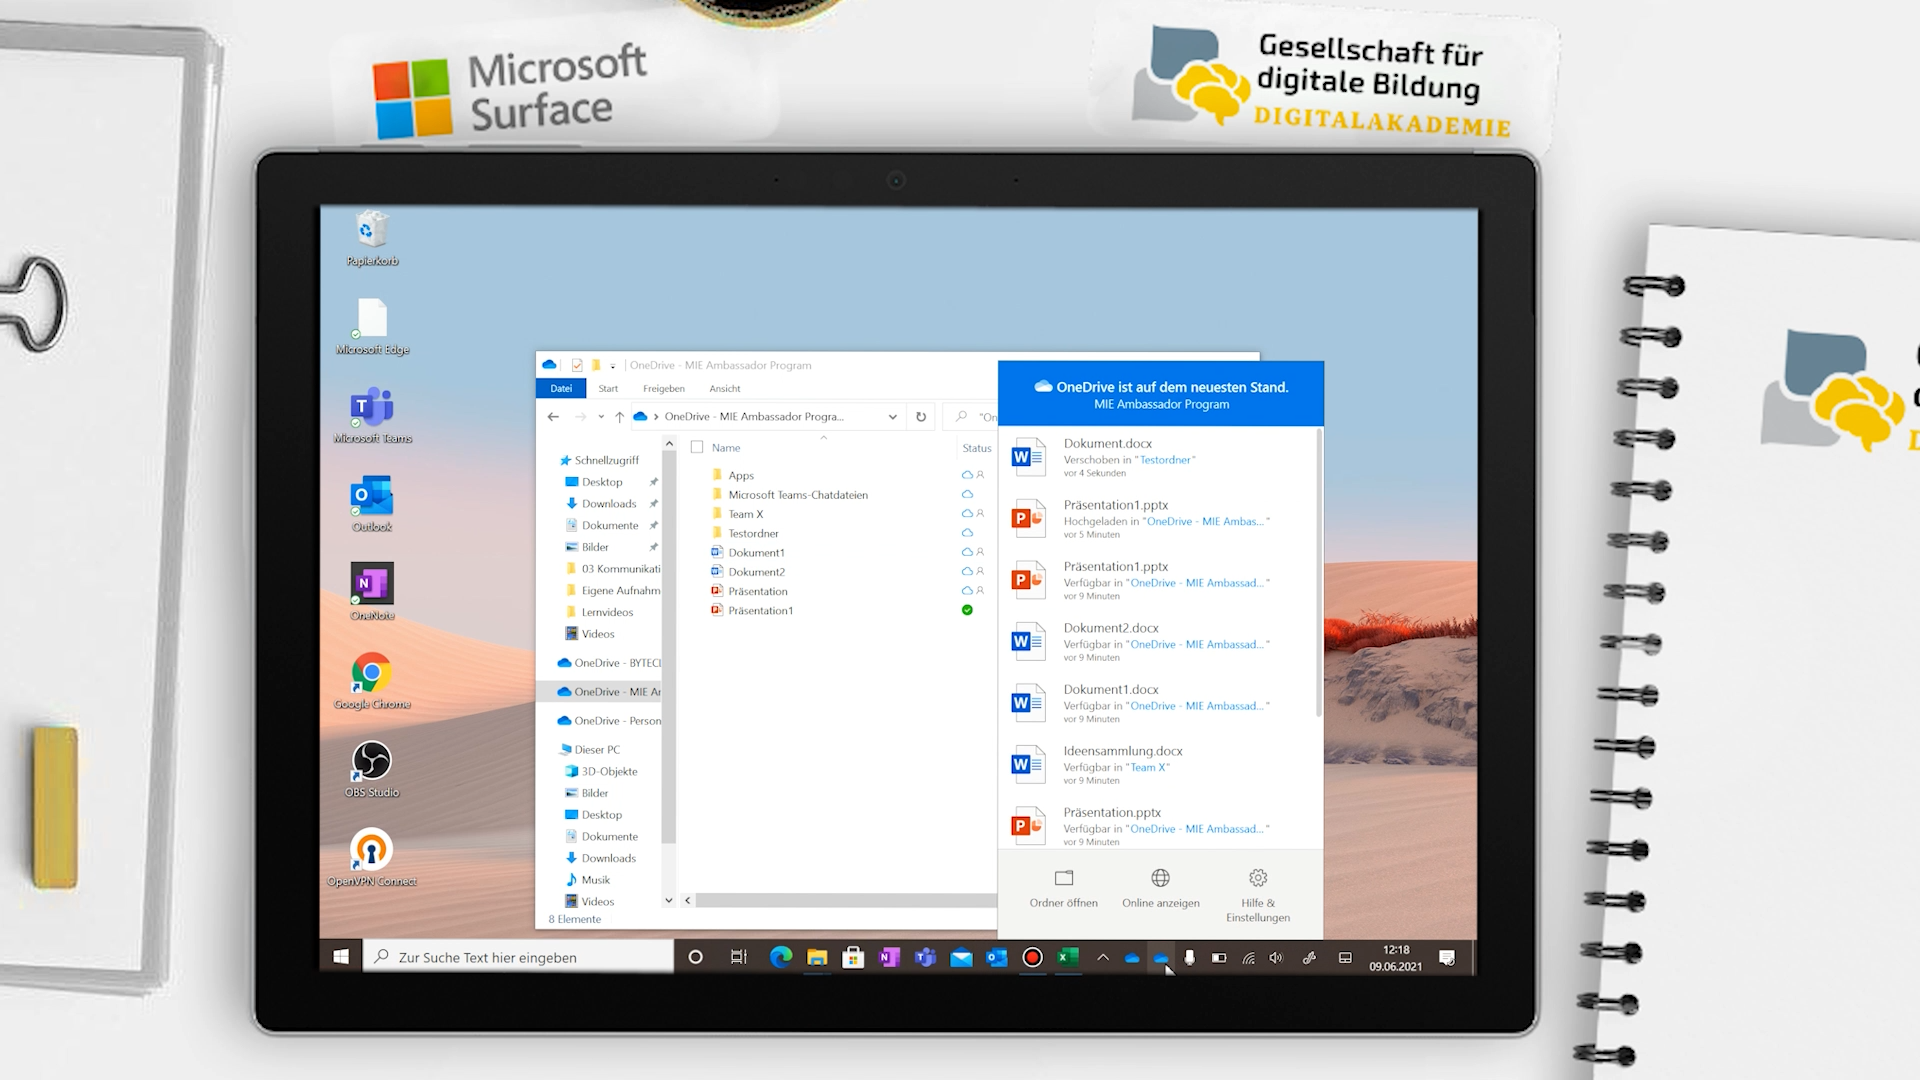Select Downloads under Schnellzugriff
The image size is (1920, 1080).
pyautogui.click(x=609, y=504)
